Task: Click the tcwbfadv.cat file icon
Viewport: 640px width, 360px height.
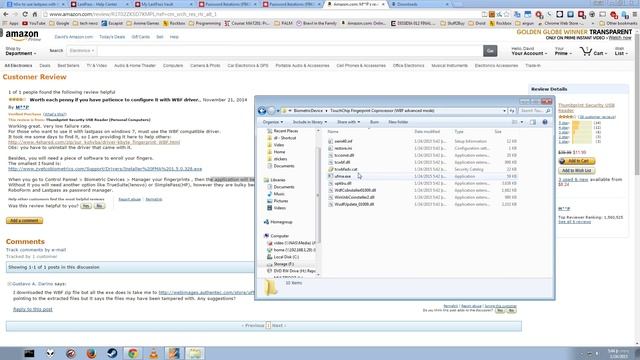Action: 331,169
